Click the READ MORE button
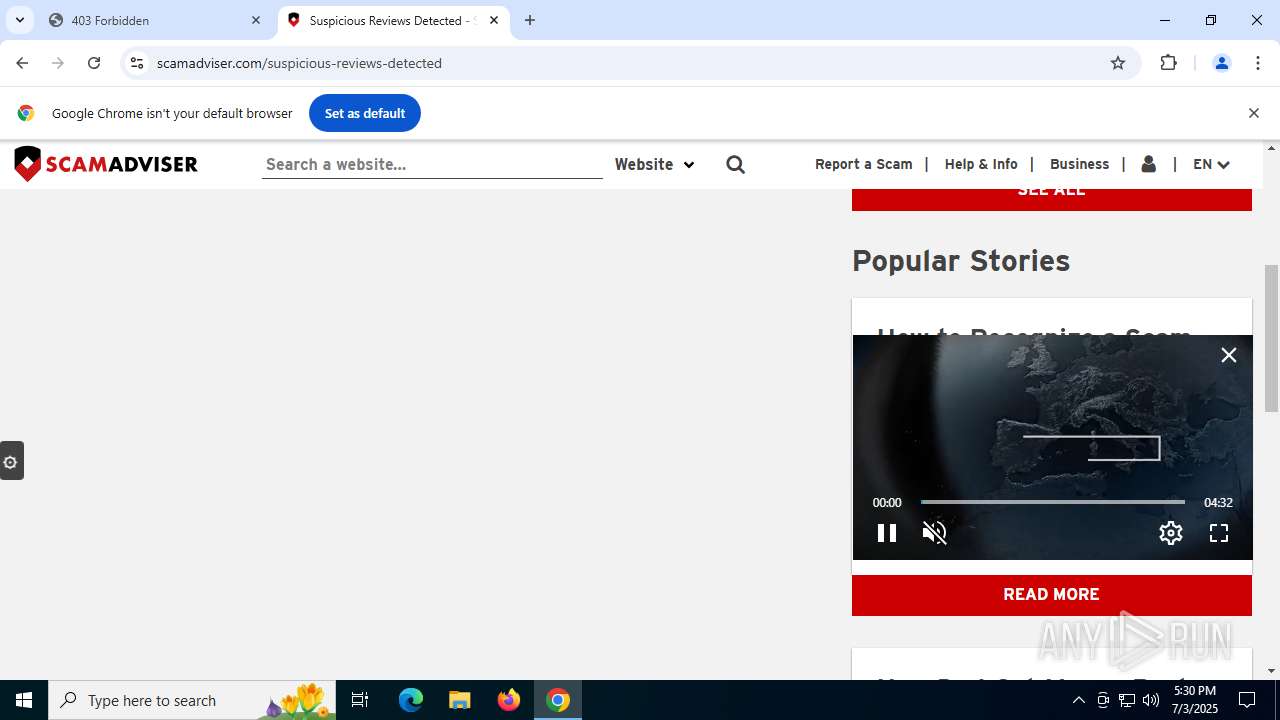Image resolution: width=1280 pixels, height=720 pixels. tap(1051, 595)
